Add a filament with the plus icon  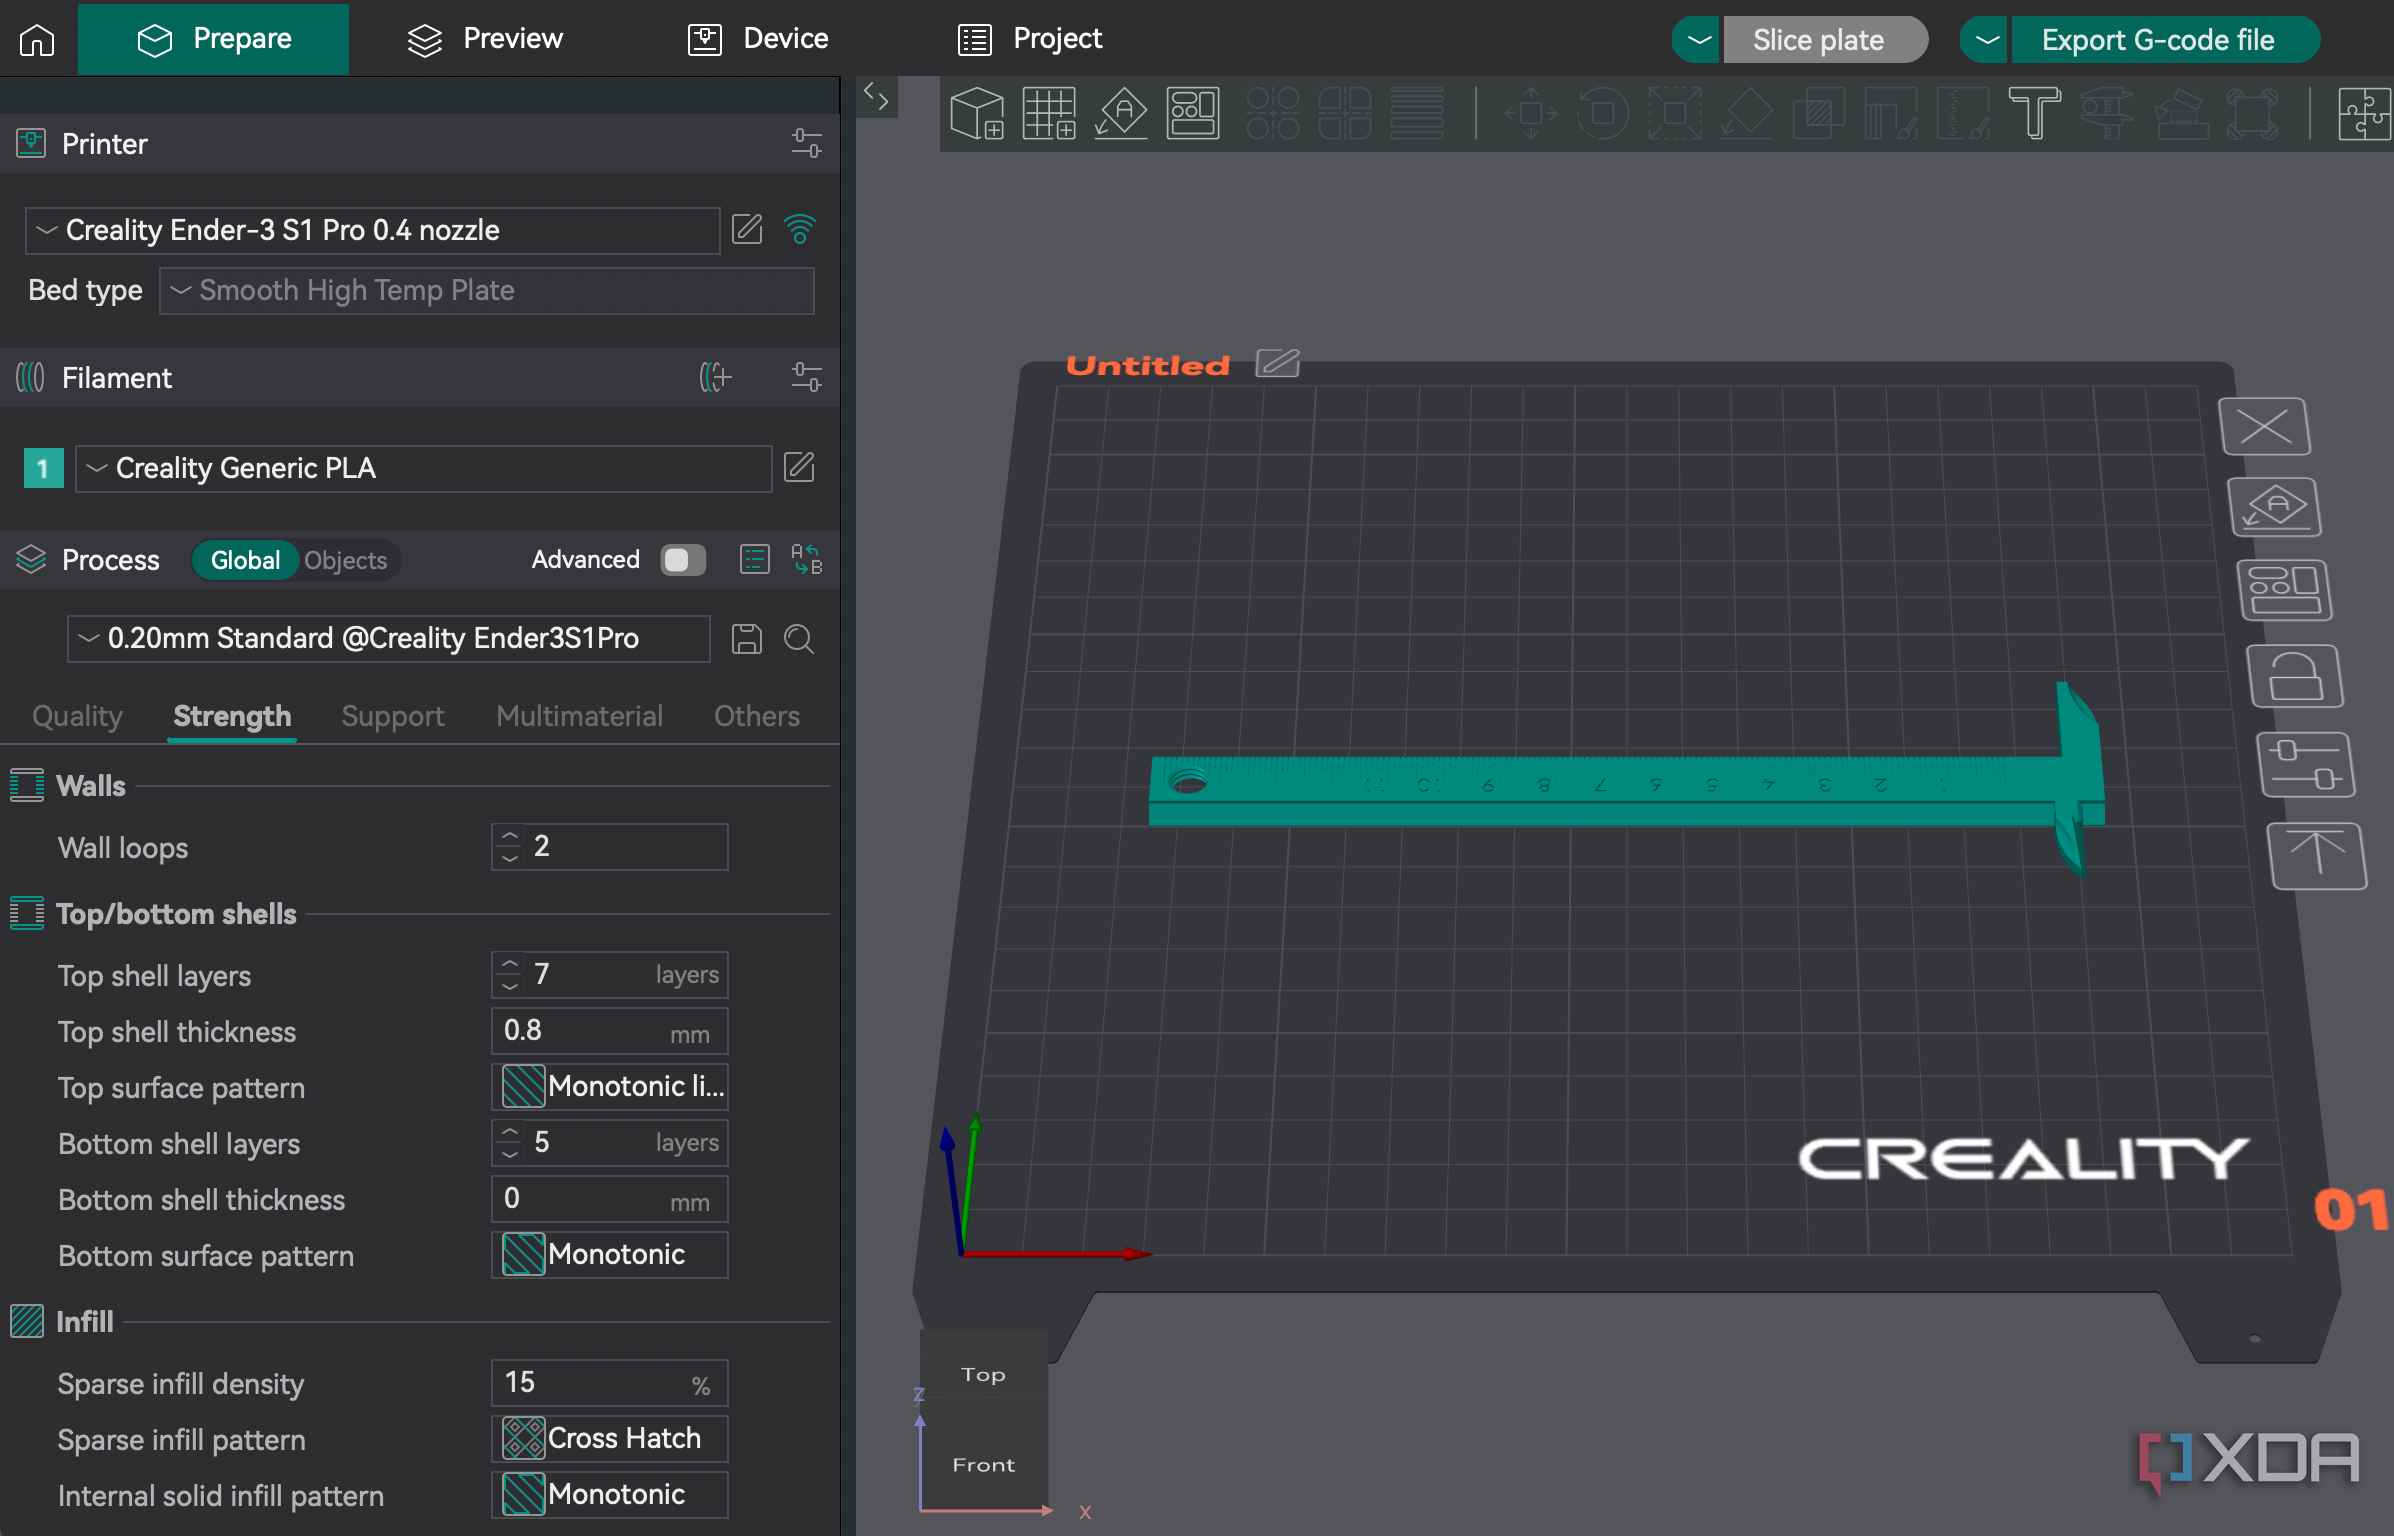click(715, 377)
